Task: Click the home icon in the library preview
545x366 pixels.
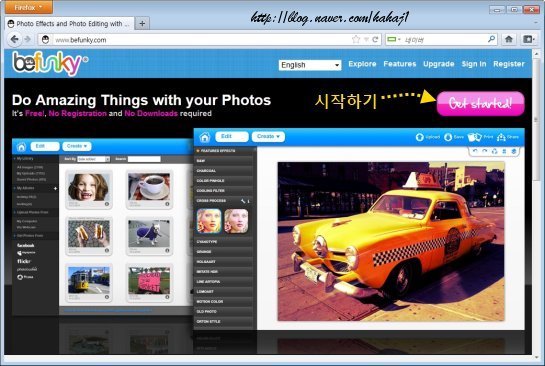Action: tap(21, 147)
